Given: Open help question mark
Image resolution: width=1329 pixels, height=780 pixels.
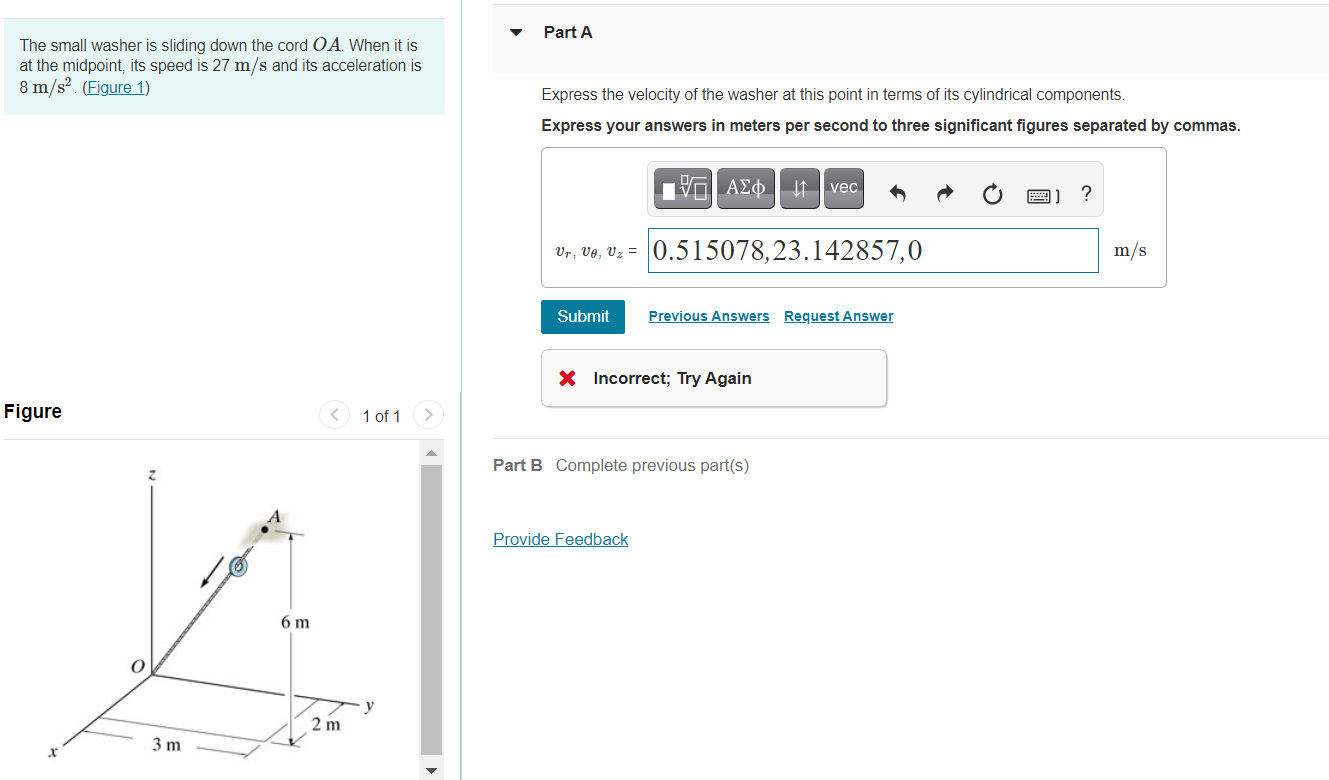Looking at the screenshot, I should click(x=1086, y=194).
